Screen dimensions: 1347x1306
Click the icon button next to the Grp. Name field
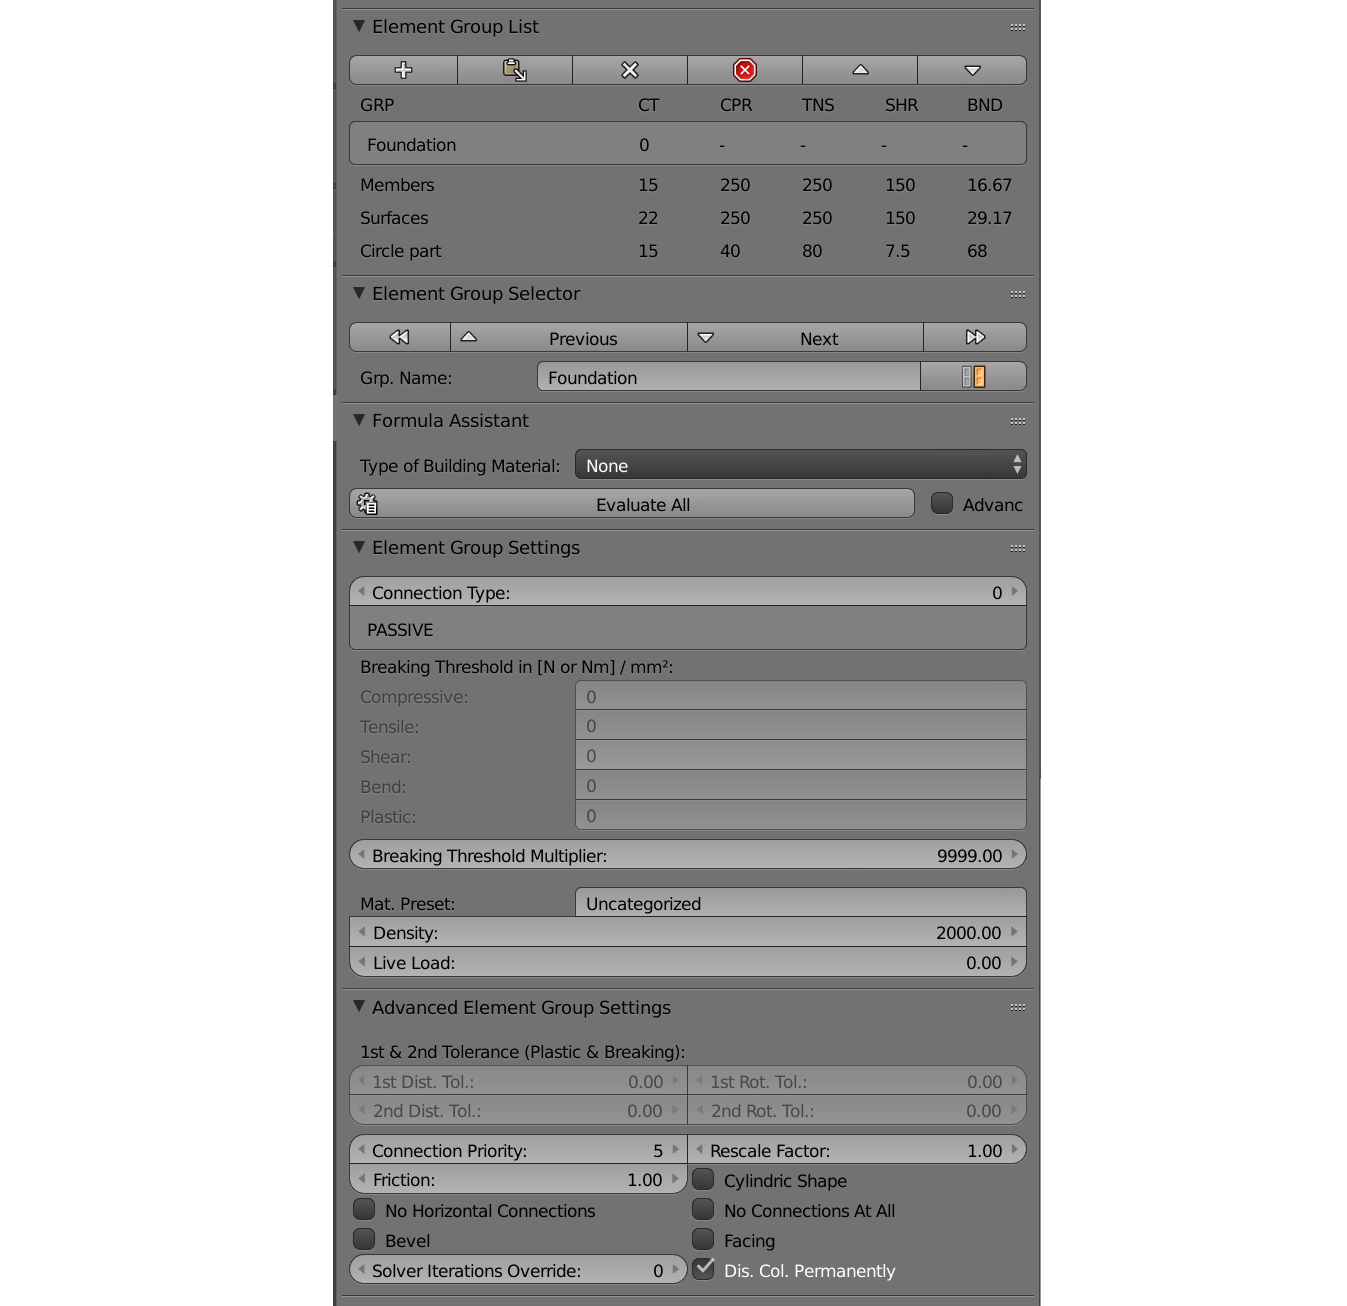[973, 377]
